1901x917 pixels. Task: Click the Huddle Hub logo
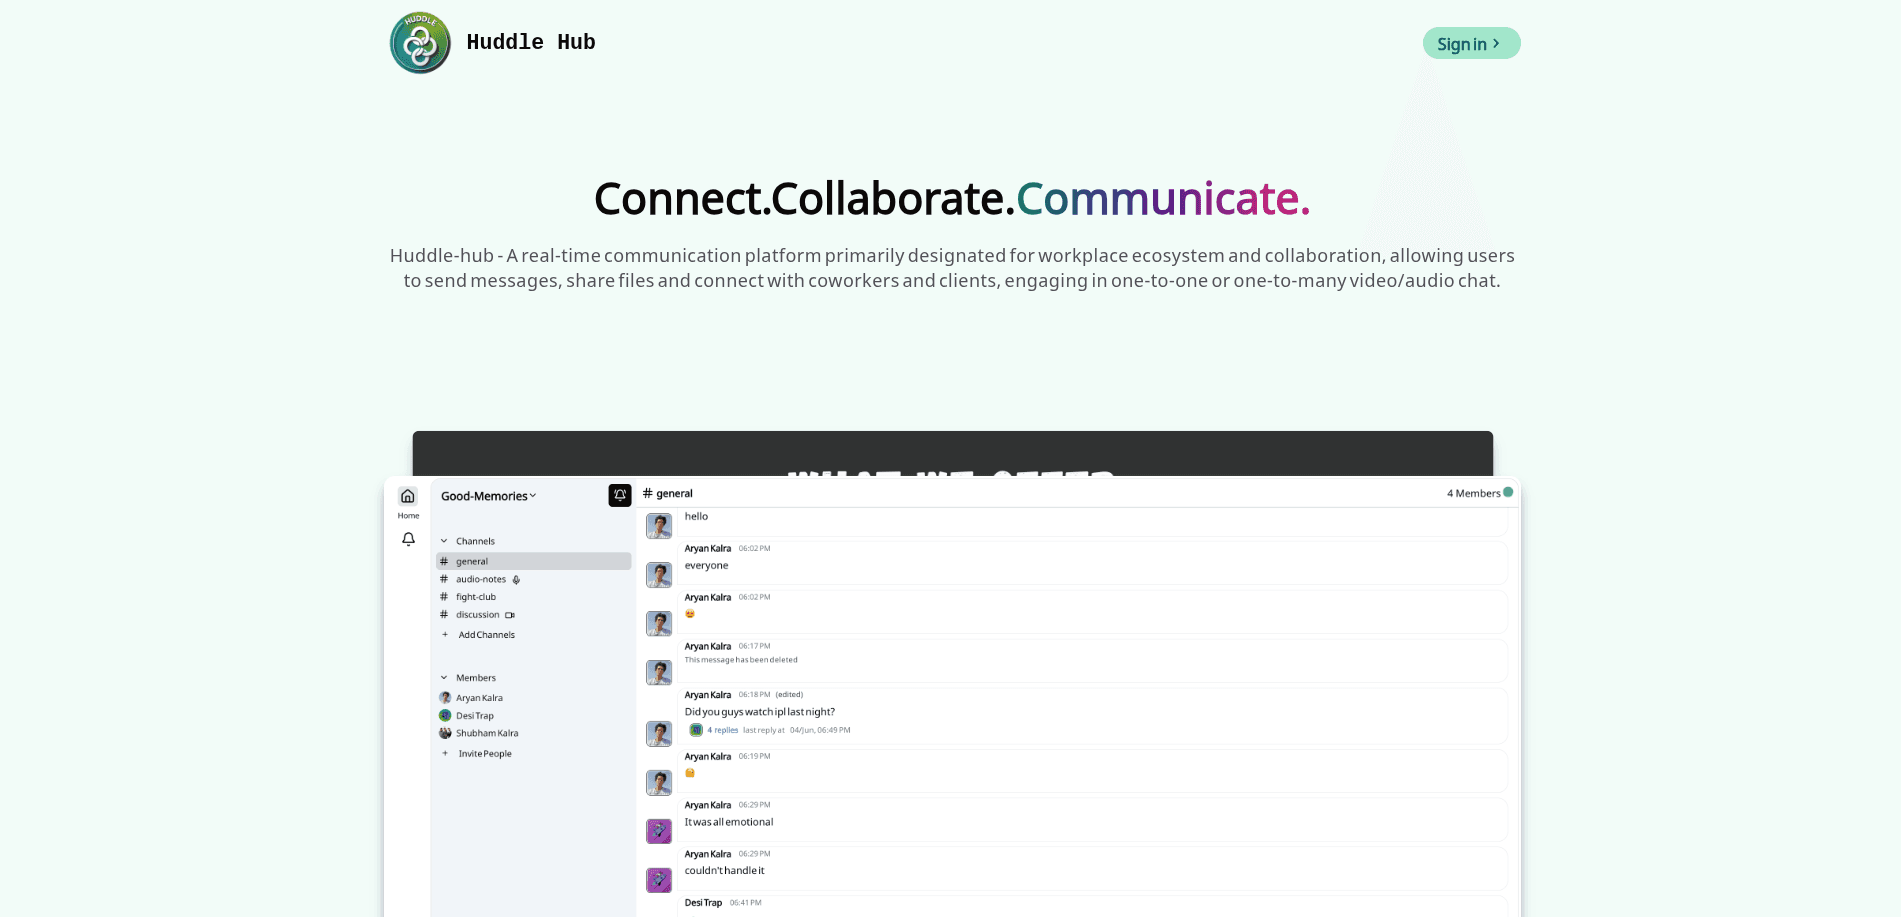click(420, 42)
